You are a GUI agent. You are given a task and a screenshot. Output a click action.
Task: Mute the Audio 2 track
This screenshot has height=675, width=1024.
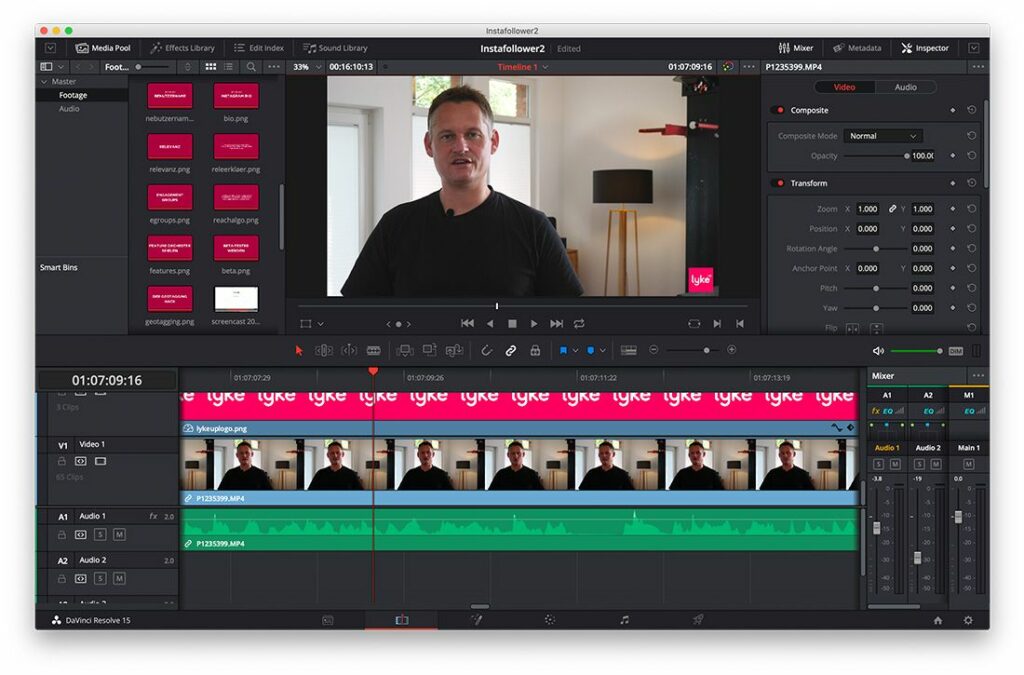click(x=120, y=577)
